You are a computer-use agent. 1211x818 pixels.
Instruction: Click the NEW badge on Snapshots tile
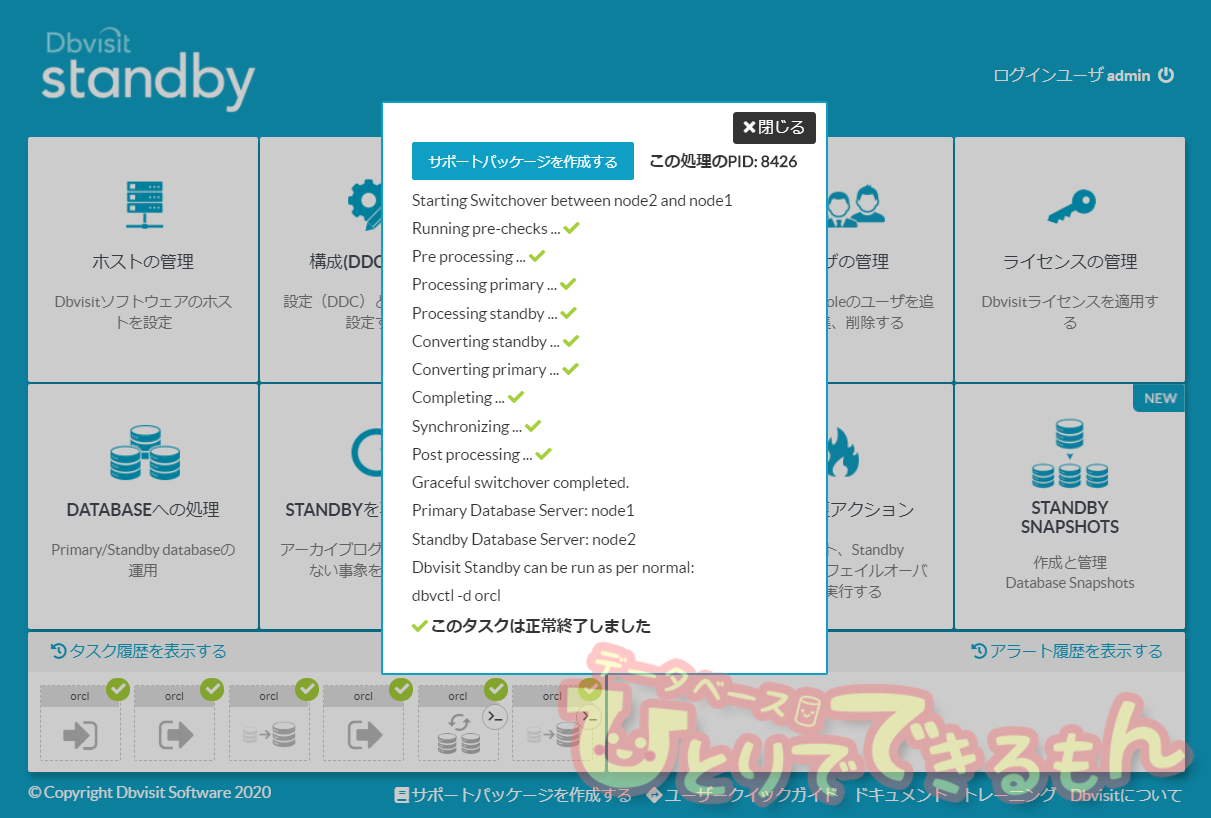coord(1159,398)
